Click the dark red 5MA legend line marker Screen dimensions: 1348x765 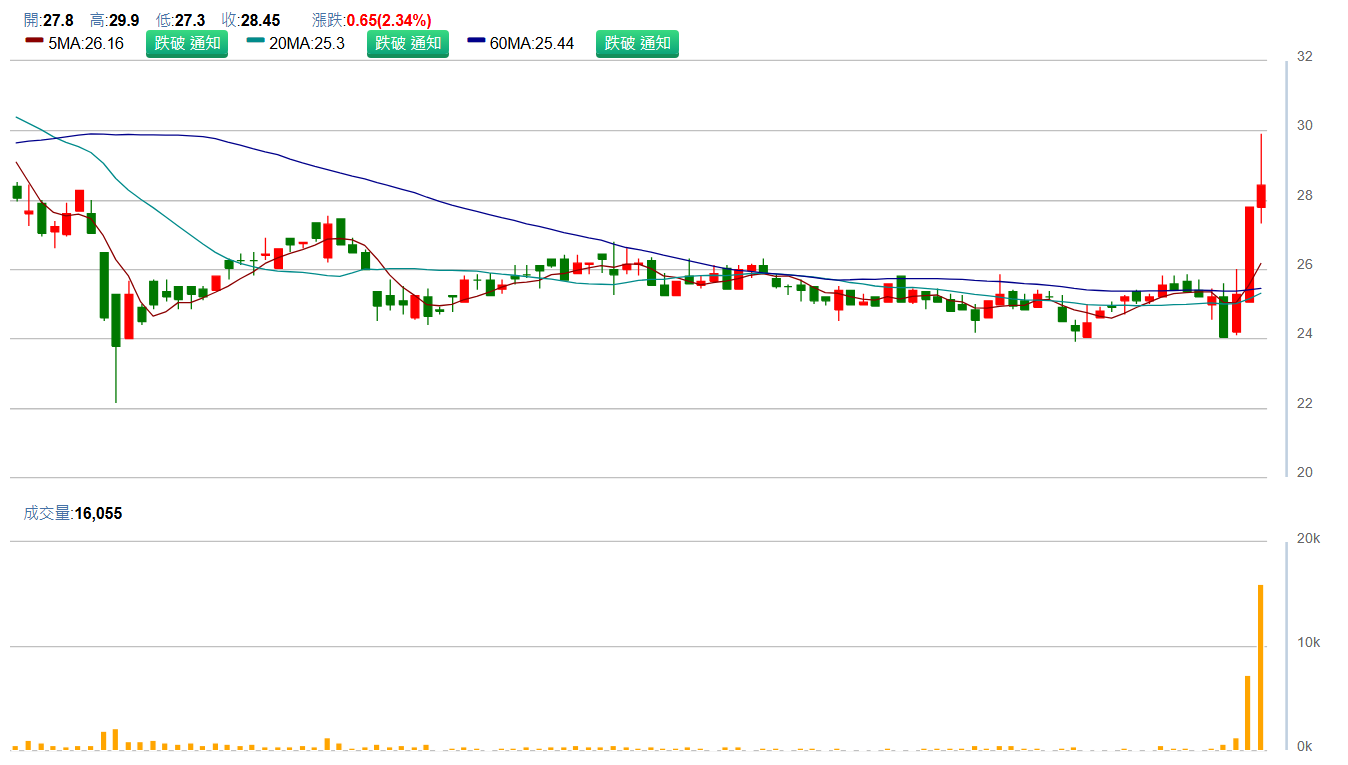coord(34,41)
